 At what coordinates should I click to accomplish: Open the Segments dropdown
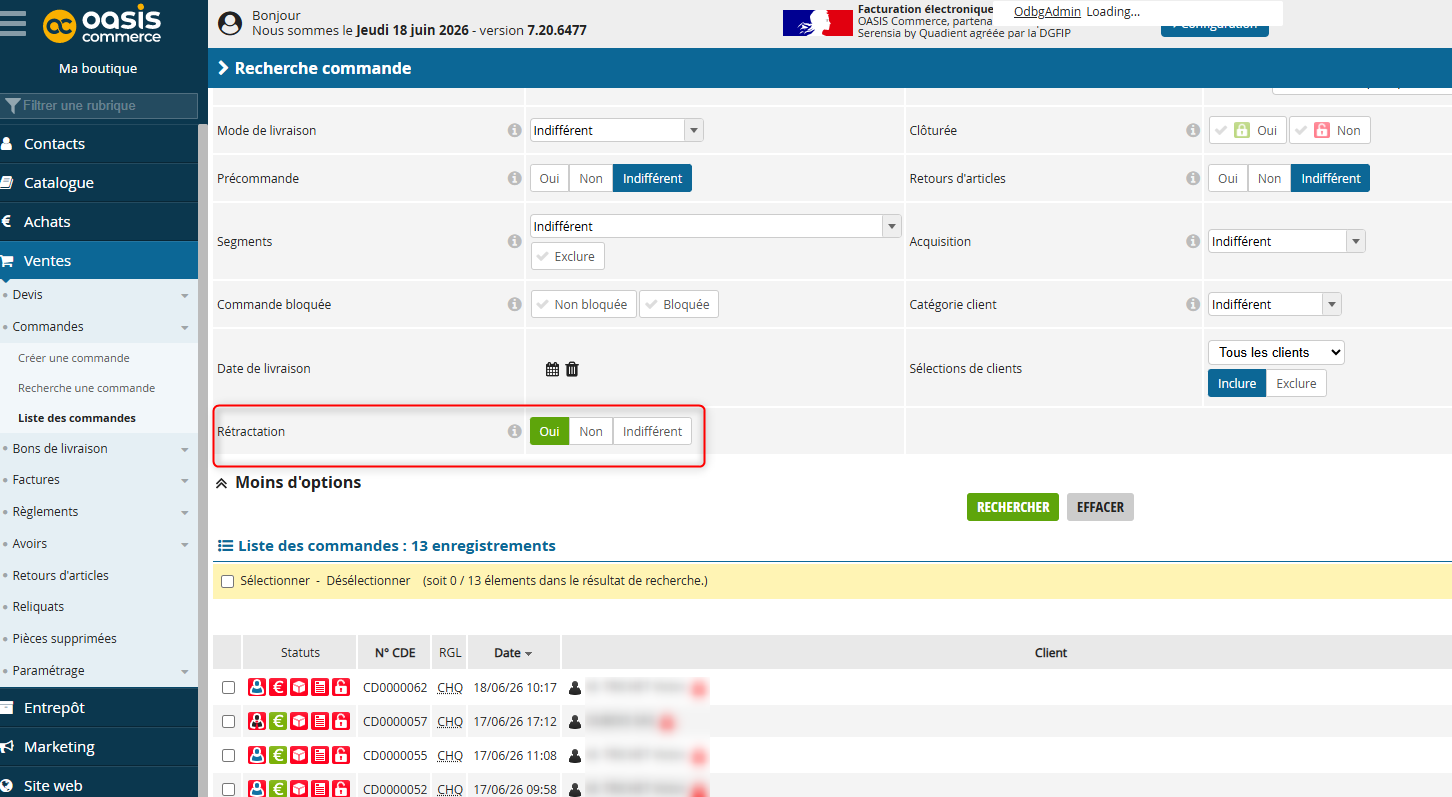(x=715, y=226)
